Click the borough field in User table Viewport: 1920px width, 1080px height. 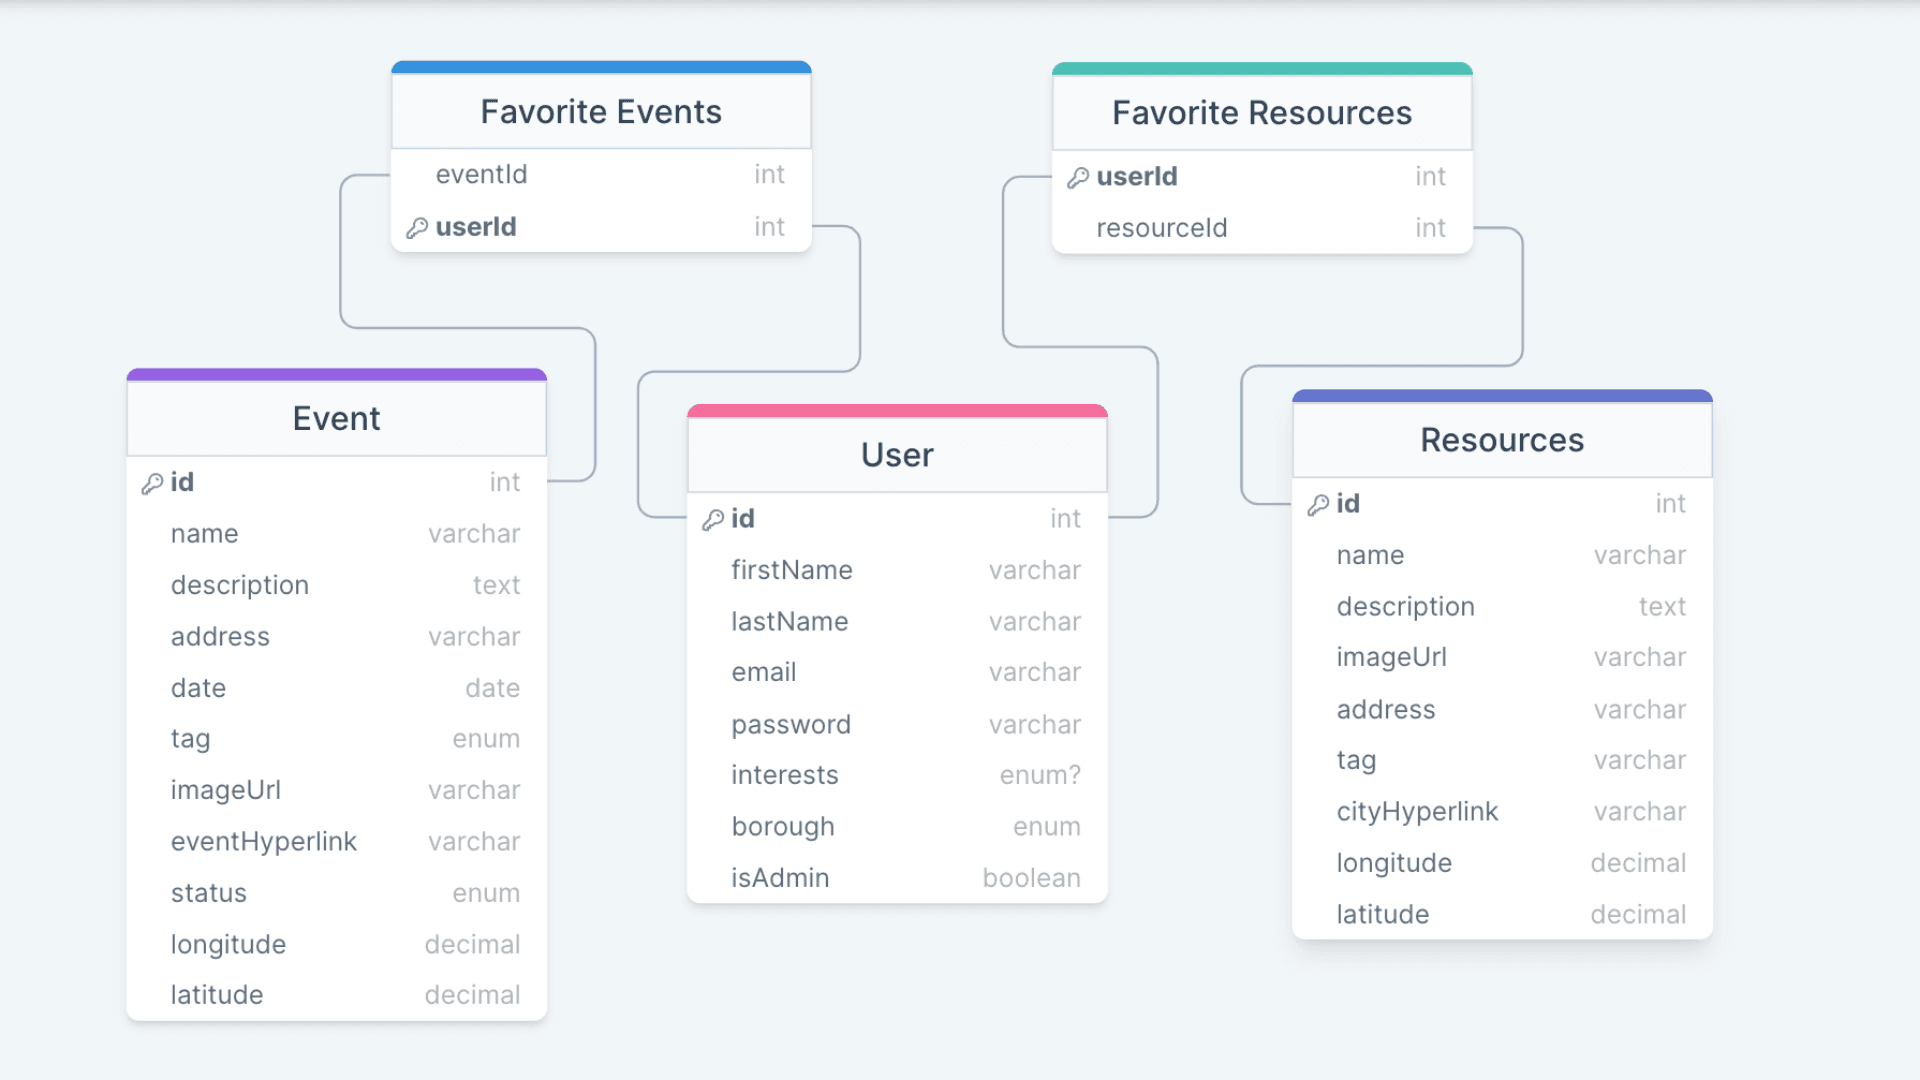(x=897, y=827)
